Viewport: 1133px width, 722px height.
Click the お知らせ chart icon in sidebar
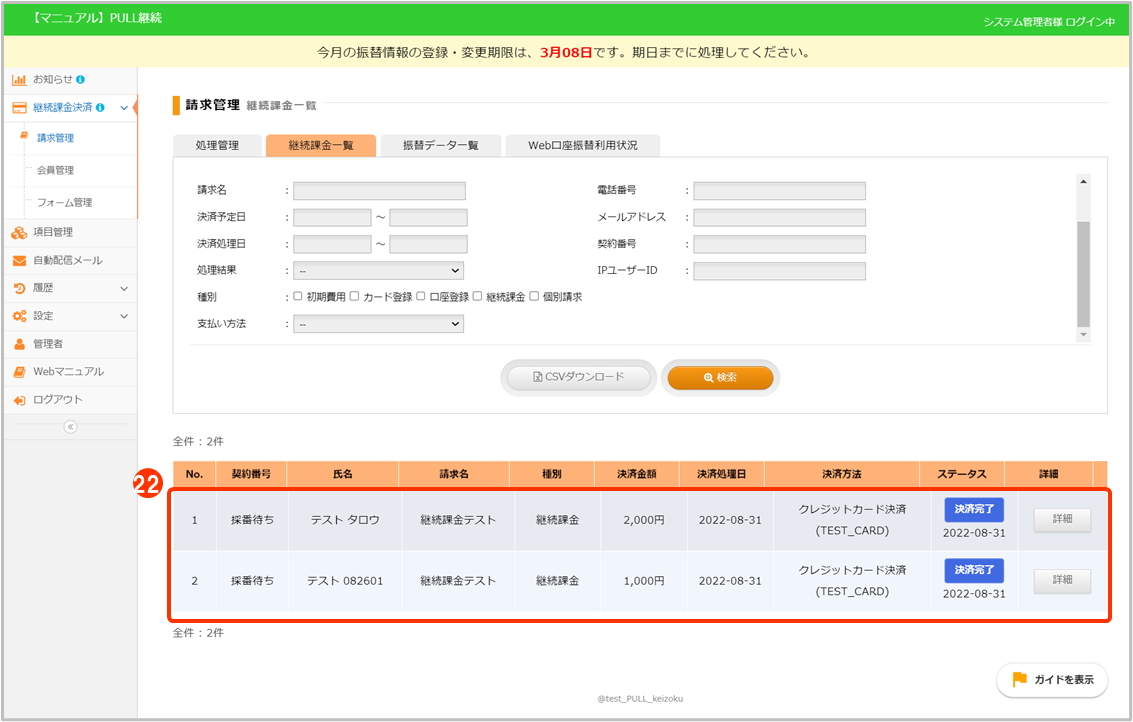point(19,79)
